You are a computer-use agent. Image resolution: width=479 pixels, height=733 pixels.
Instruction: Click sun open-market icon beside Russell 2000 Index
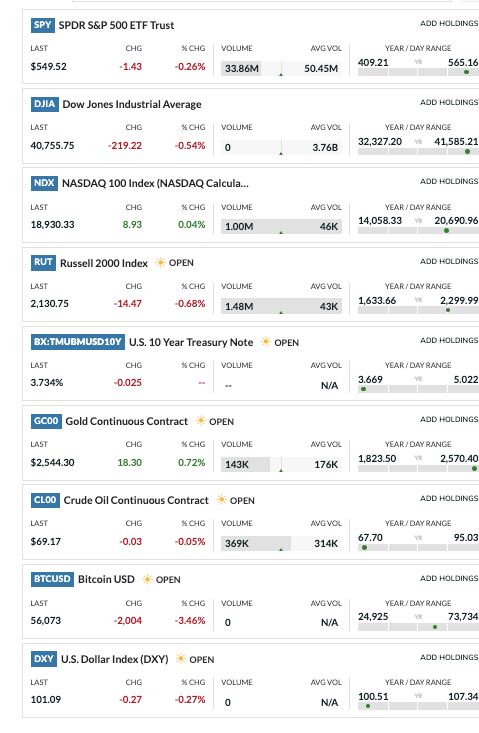click(x=160, y=262)
